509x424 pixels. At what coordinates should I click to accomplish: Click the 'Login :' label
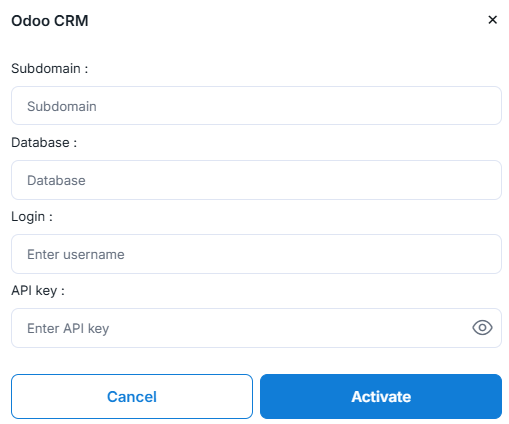tap(32, 217)
